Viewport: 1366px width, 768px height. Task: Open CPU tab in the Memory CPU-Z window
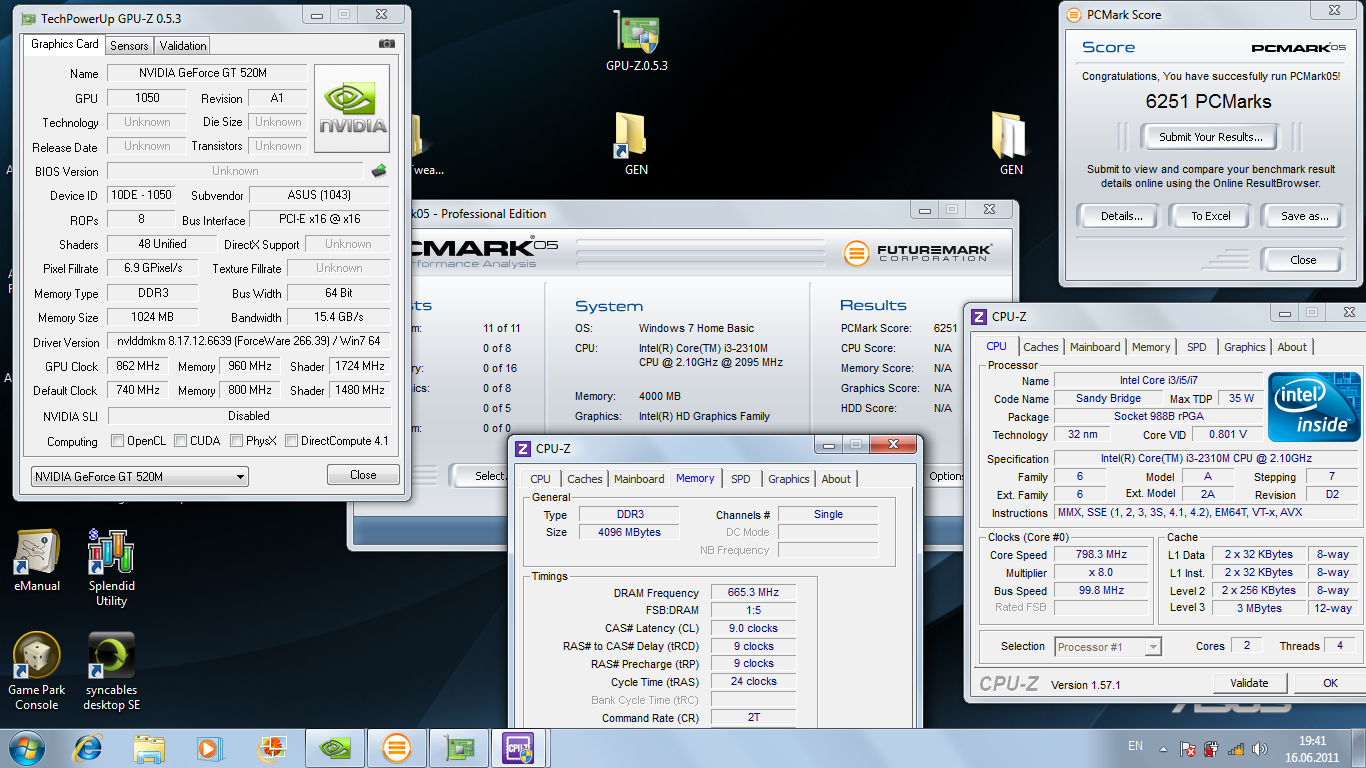pyautogui.click(x=540, y=479)
